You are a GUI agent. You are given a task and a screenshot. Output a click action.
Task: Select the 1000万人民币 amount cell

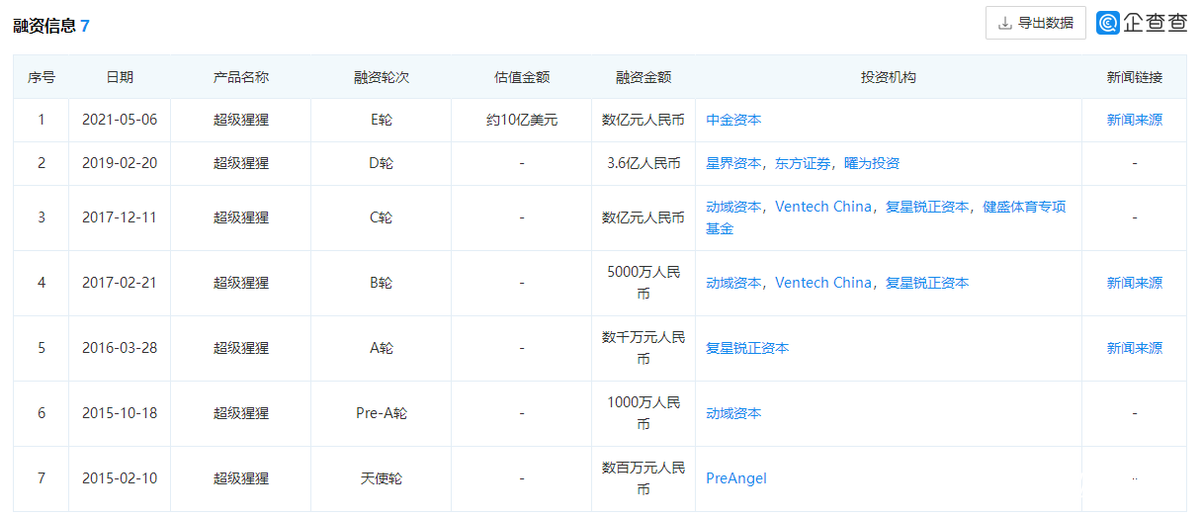pos(644,413)
